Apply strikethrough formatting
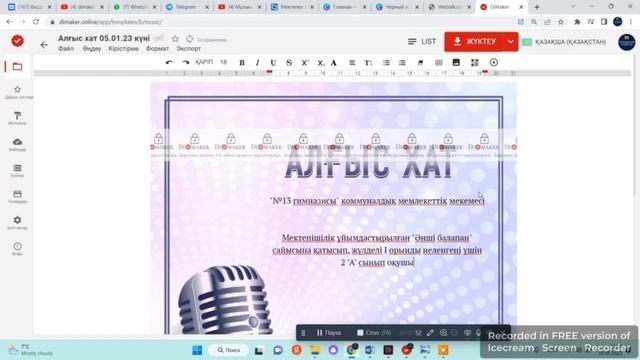 click(x=289, y=63)
